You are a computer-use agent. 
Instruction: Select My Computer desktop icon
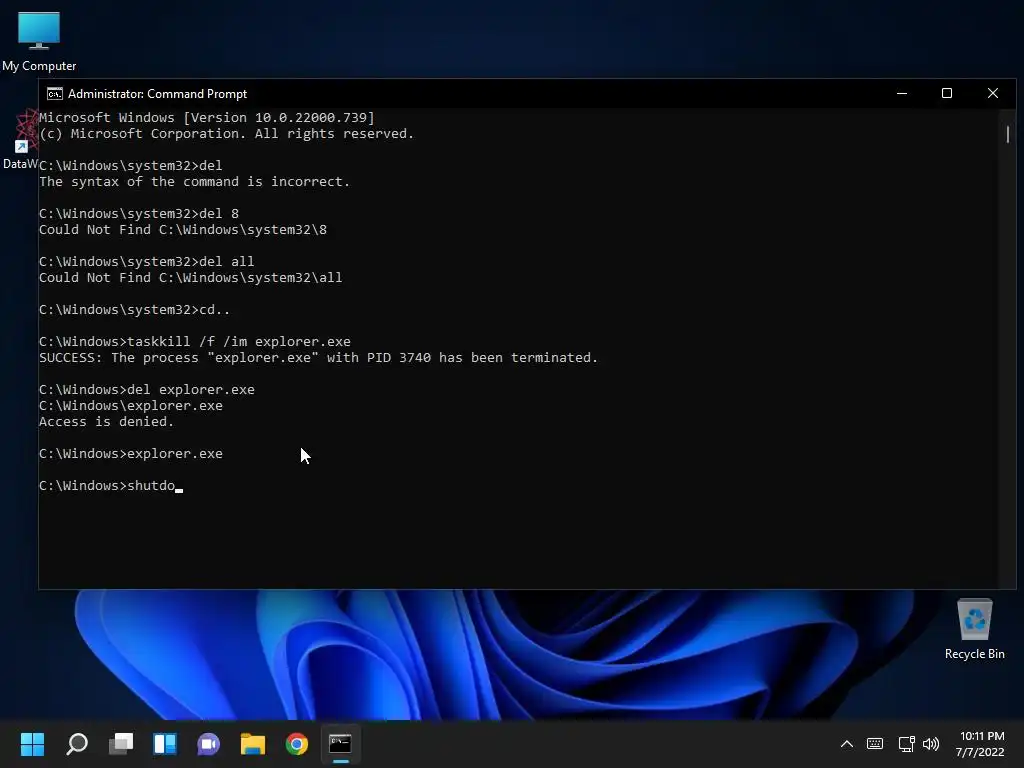tap(39, 40)
